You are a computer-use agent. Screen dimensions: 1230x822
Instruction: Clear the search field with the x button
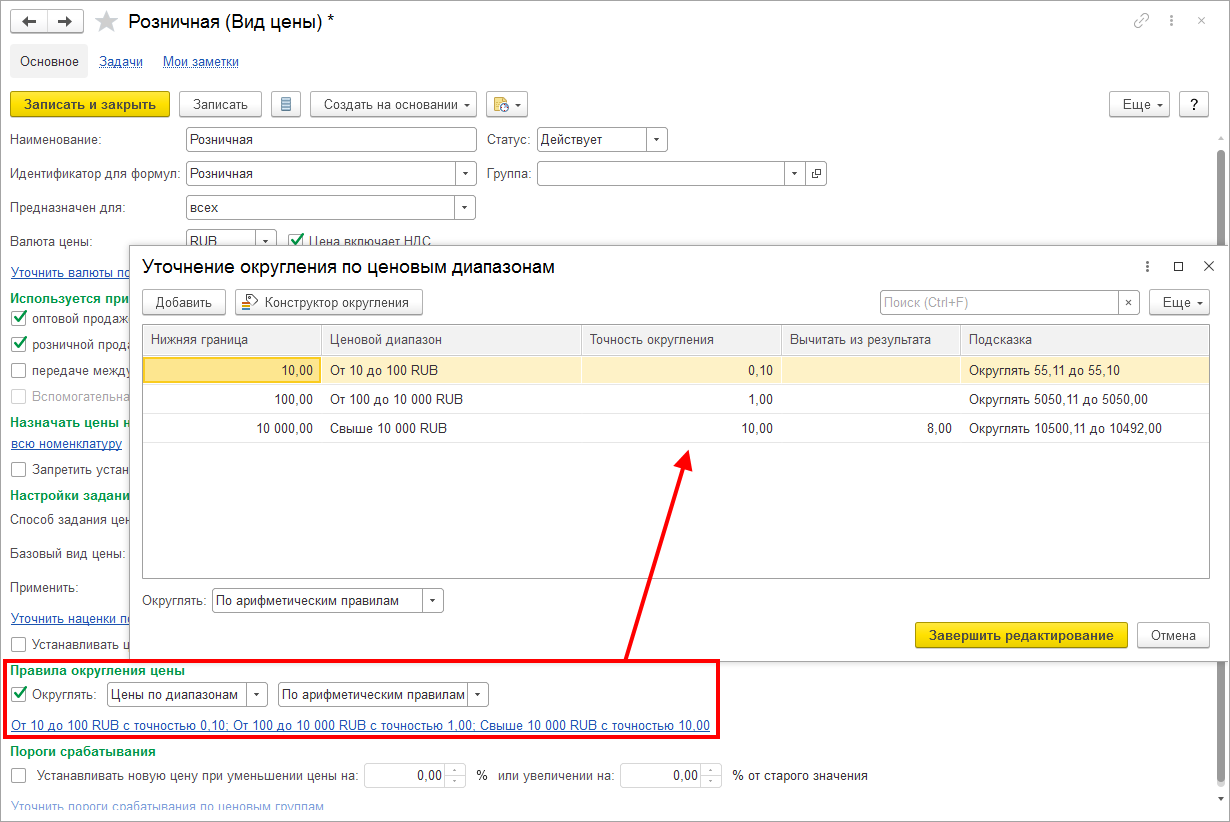(1129, 302)
